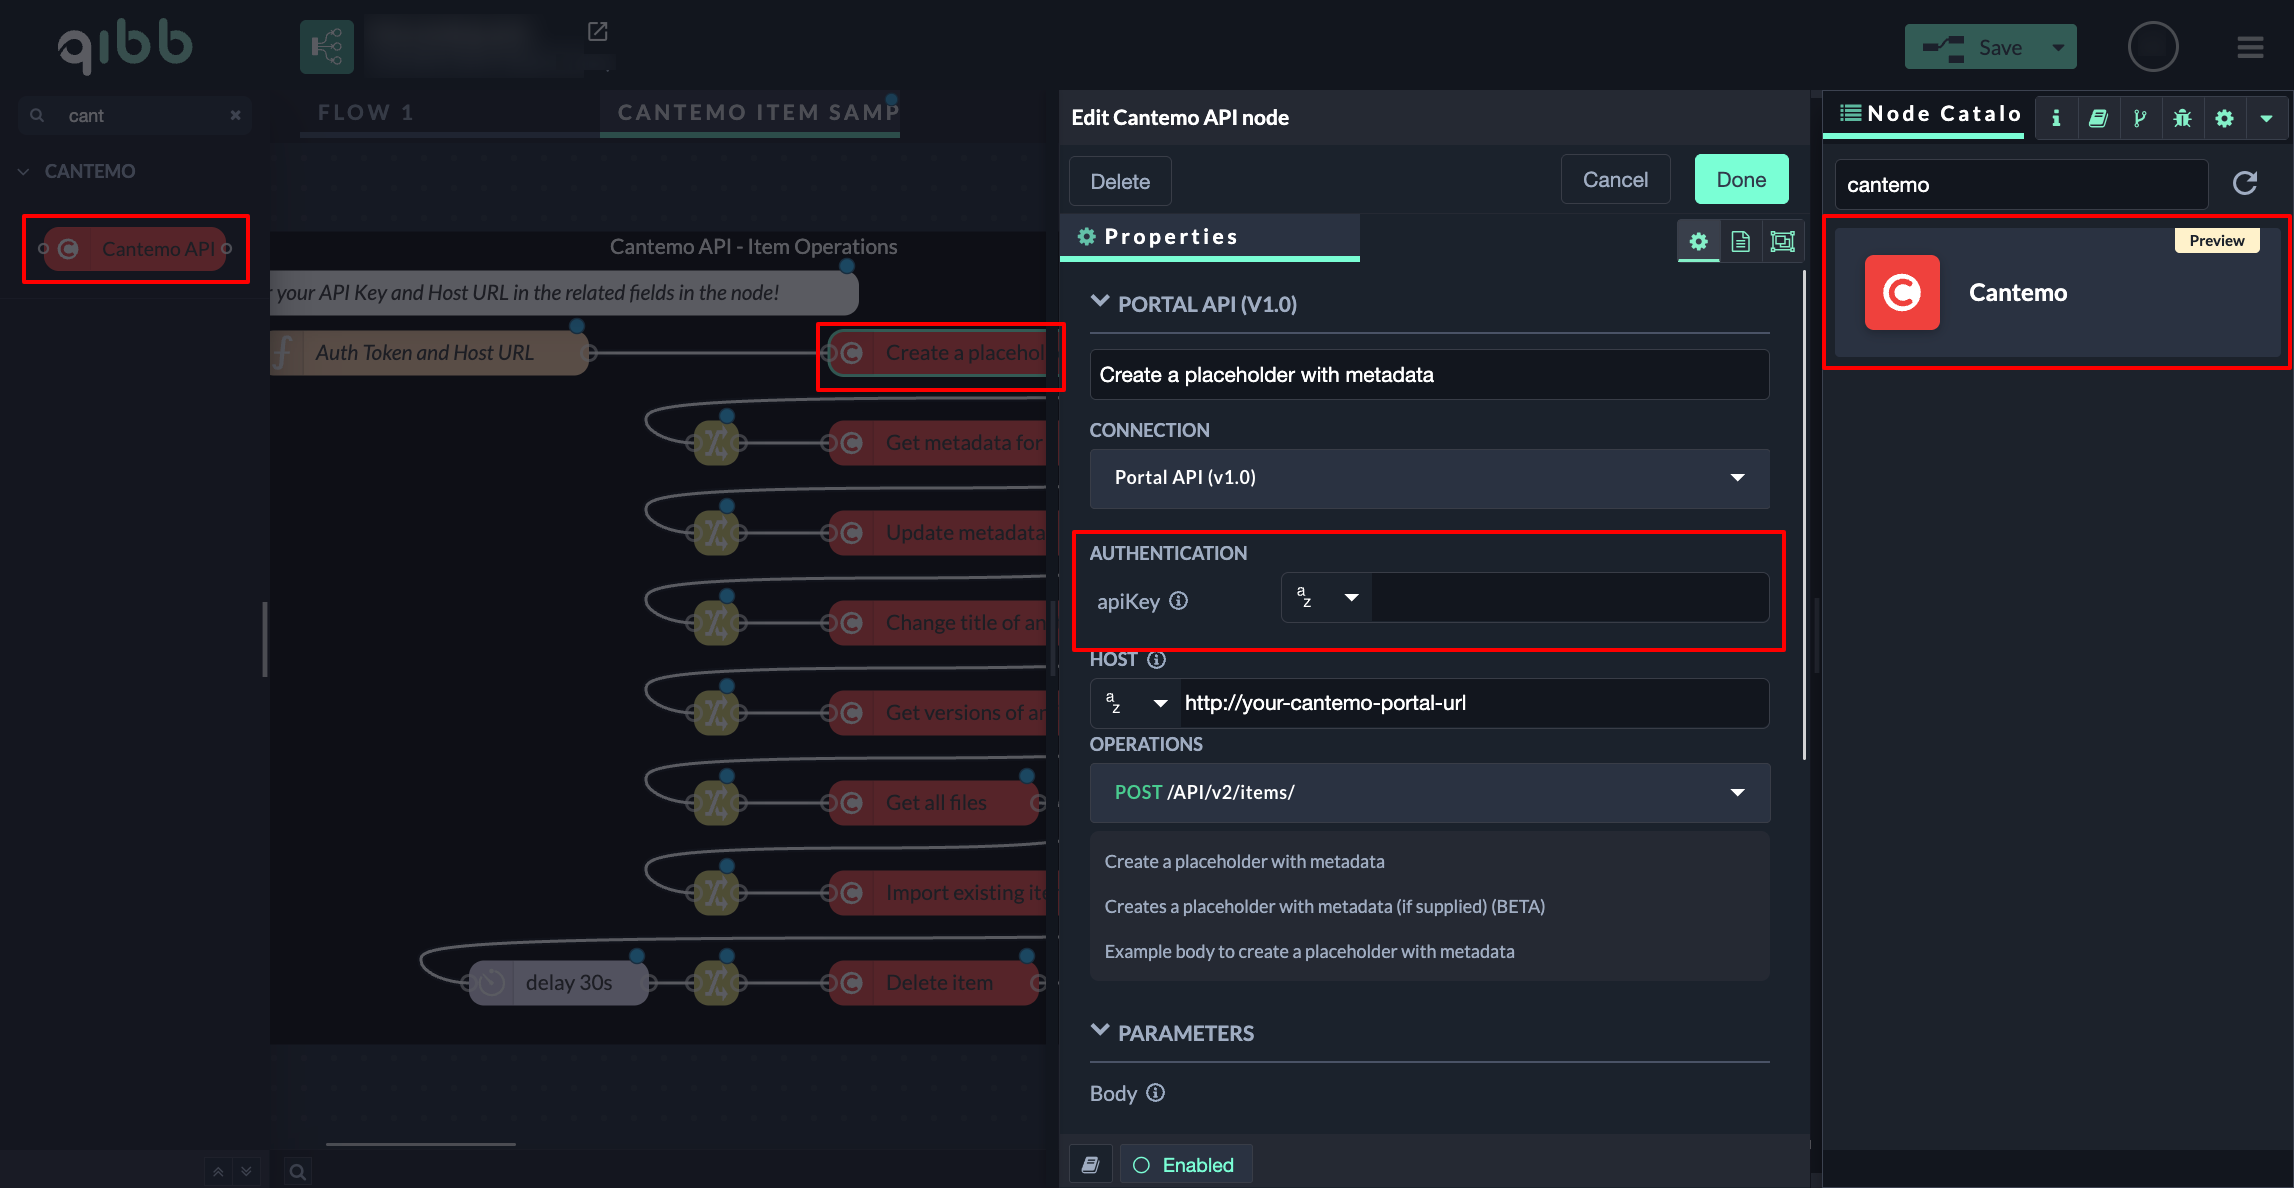Refresh the node catalog search
2294x1188 pixels.
[x=2245, y=183]
